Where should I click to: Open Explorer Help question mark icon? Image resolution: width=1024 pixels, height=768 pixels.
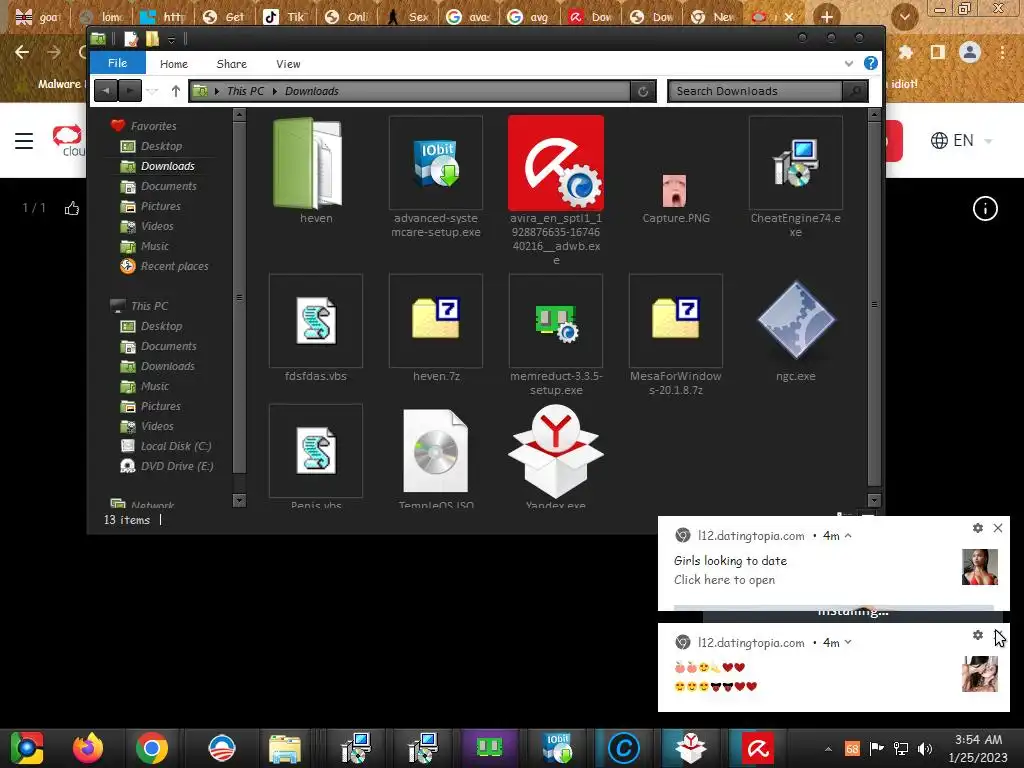[x=871, y=63]
